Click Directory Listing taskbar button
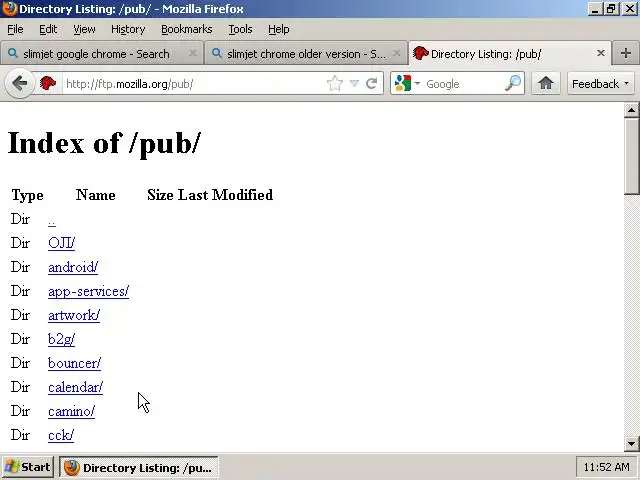The height and width of the screenshot is (480, 640). click(x=139, y=467)
